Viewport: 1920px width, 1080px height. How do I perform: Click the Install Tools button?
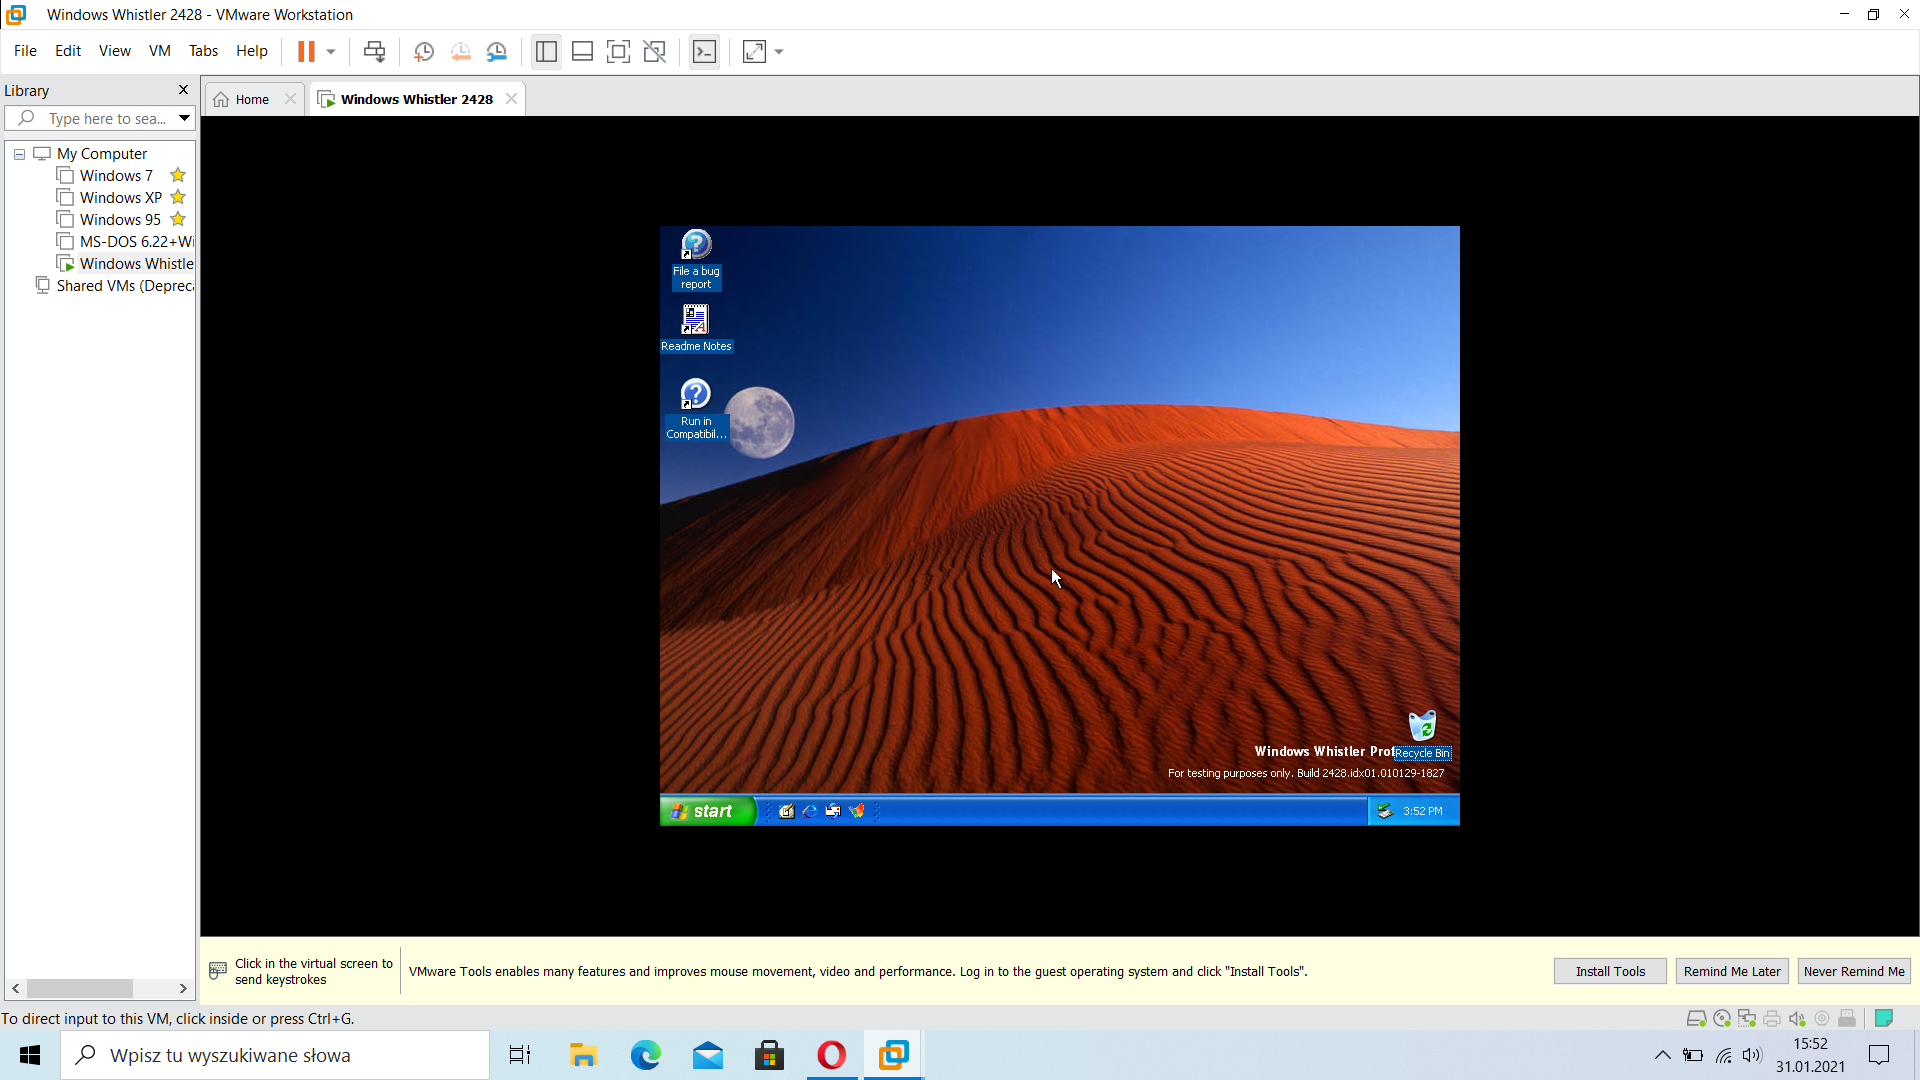(x=1609, y=971)
